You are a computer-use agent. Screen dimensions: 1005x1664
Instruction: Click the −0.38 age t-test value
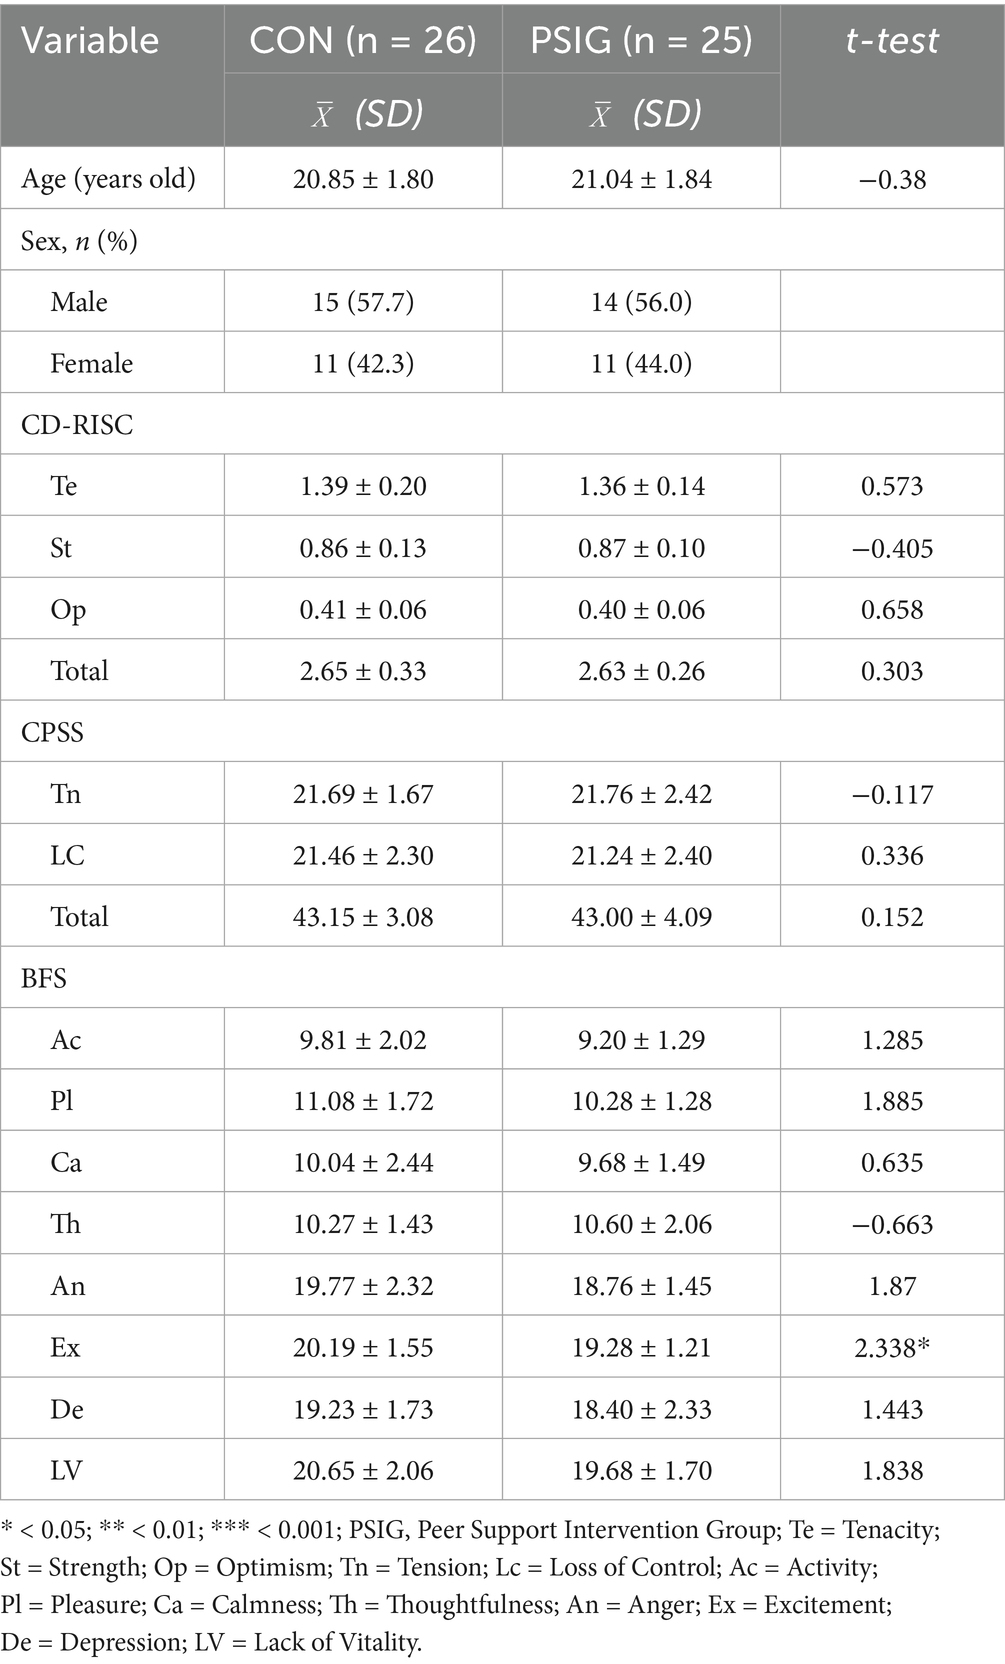[x=892, y=179]
